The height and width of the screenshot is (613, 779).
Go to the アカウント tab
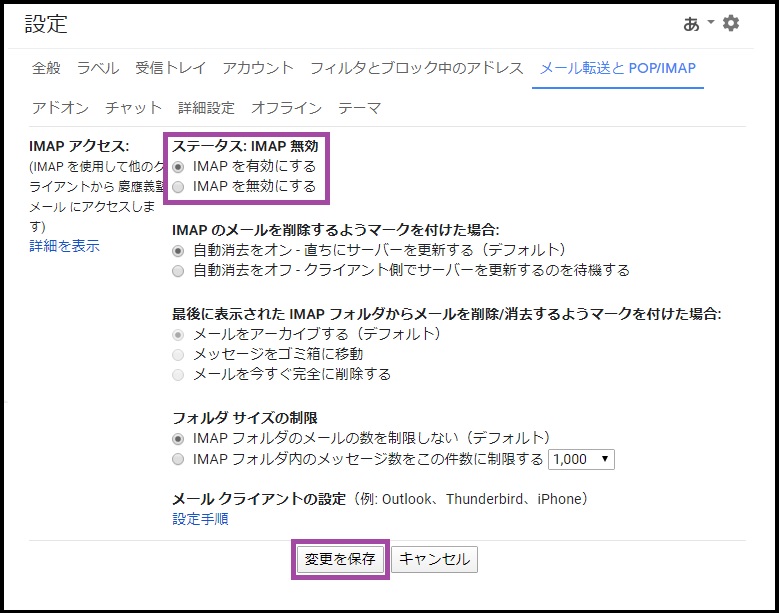[x=258, y=68]
